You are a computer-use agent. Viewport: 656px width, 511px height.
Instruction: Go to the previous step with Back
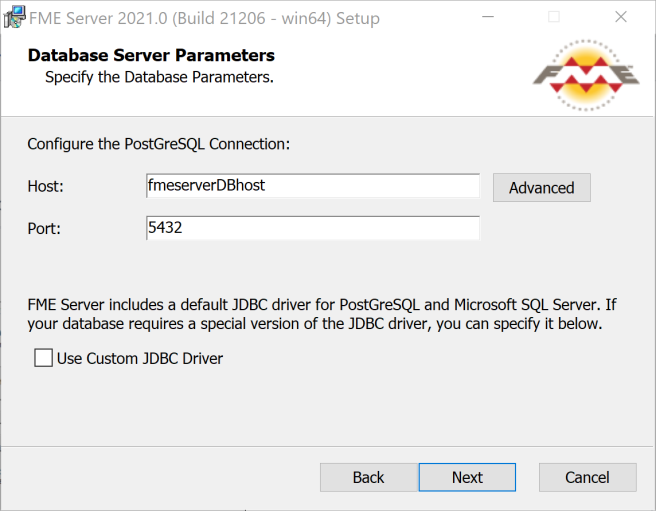[x=368, y=477]
